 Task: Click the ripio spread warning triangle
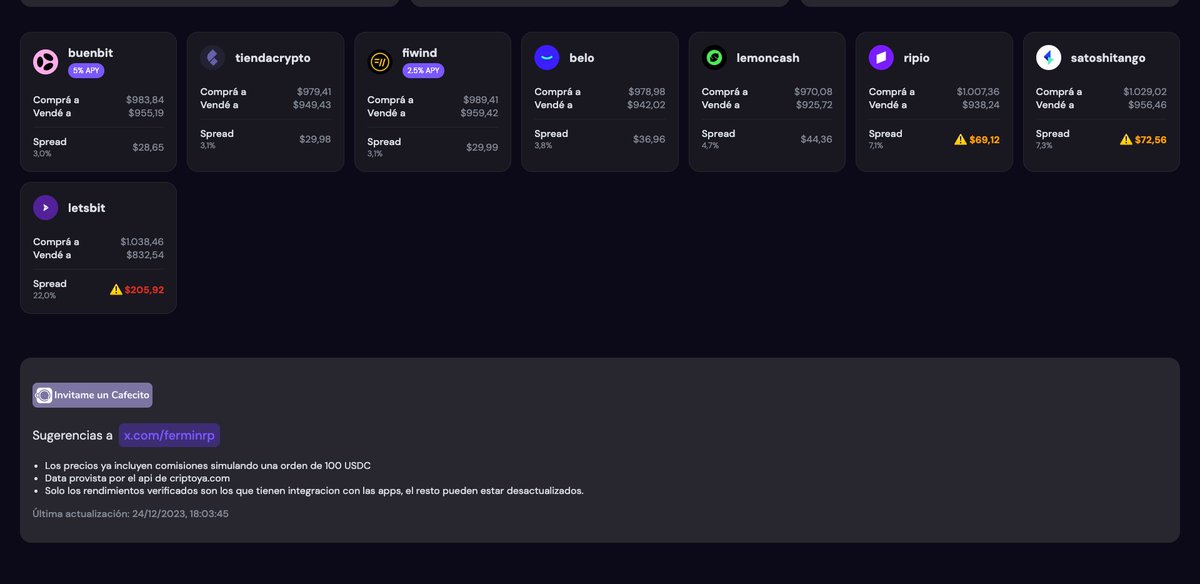960,140
